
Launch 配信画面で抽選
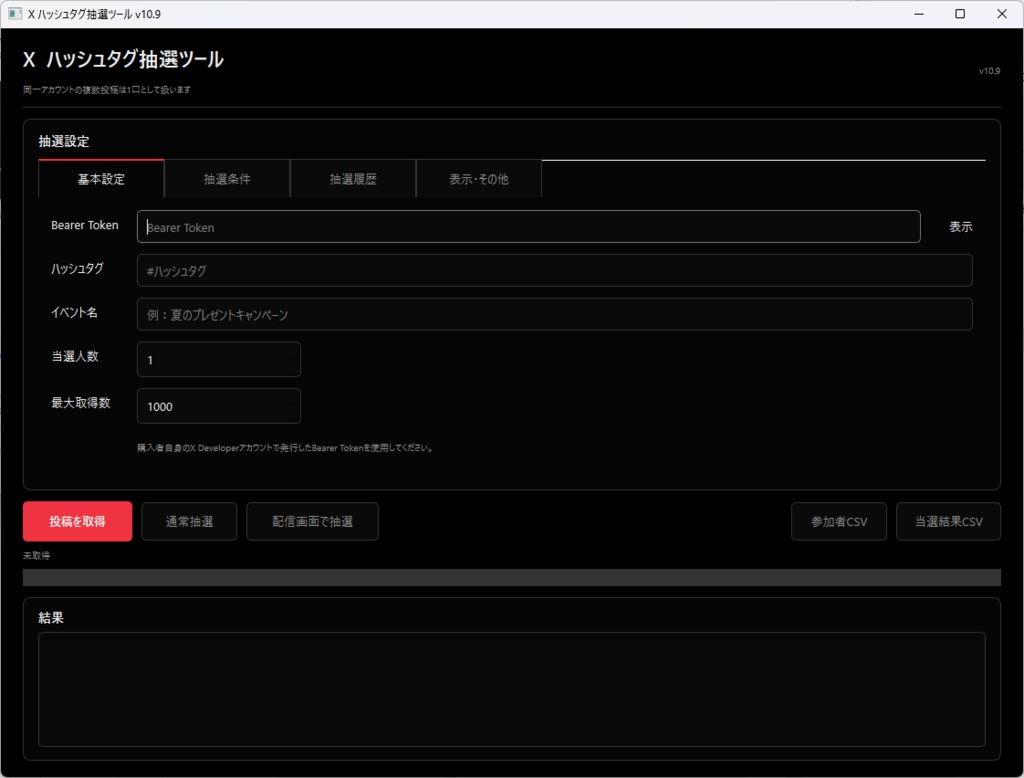click(x=312, y=521)
